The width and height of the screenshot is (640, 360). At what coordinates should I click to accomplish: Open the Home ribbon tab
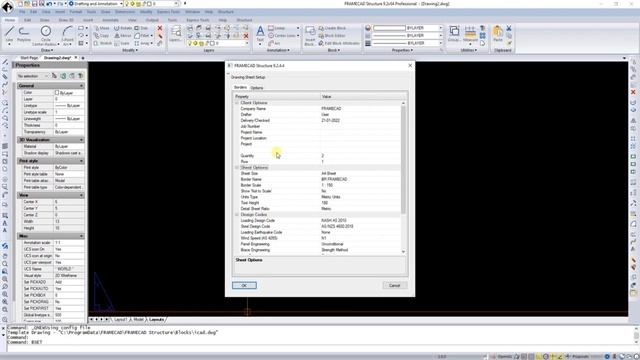tap(10, 20)
